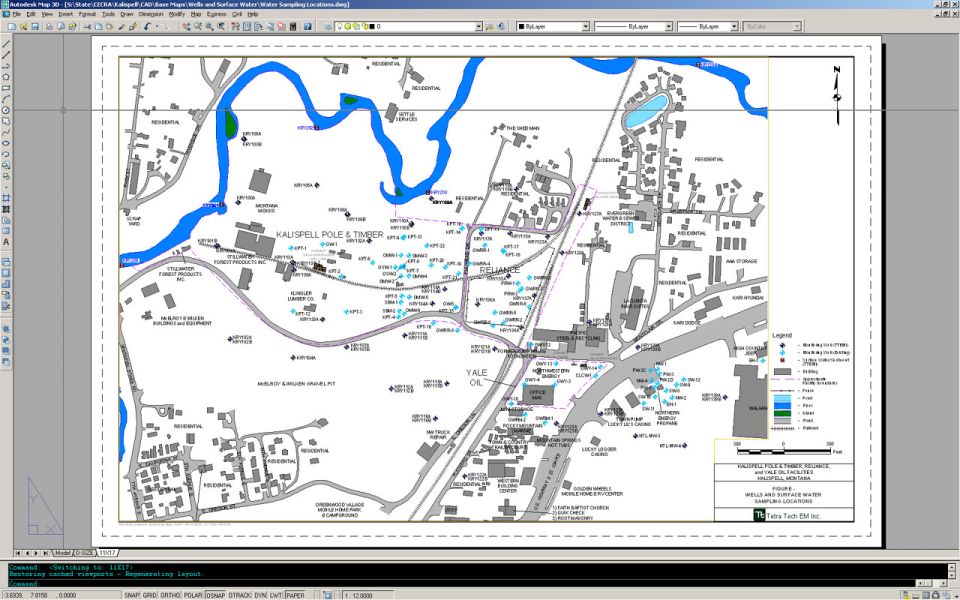The height and width of the screenshot is (600, 960).
Task: Open the Draw menu
Action: (x=127, y=13)
